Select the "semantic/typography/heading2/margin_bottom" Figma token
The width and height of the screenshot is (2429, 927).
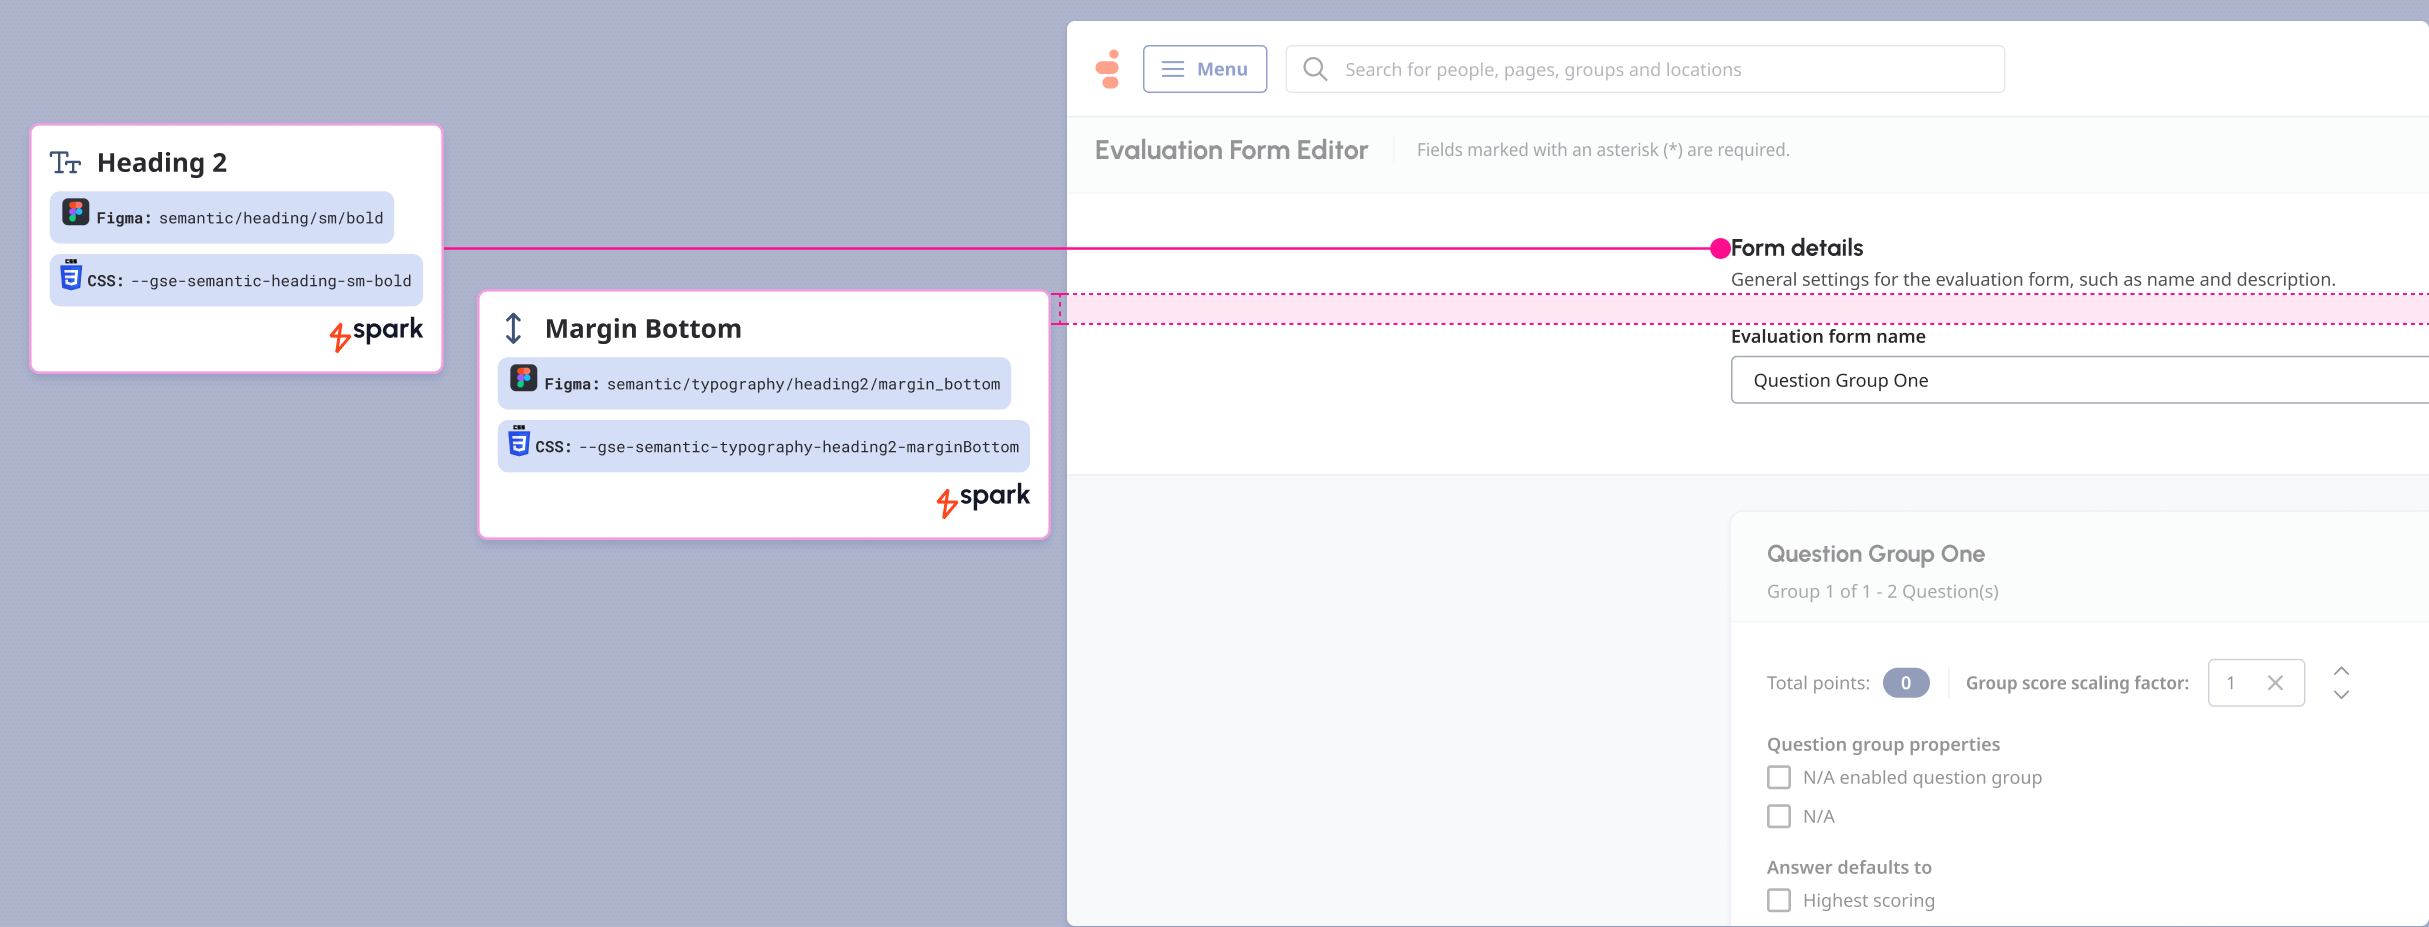[x=803, y=384]
